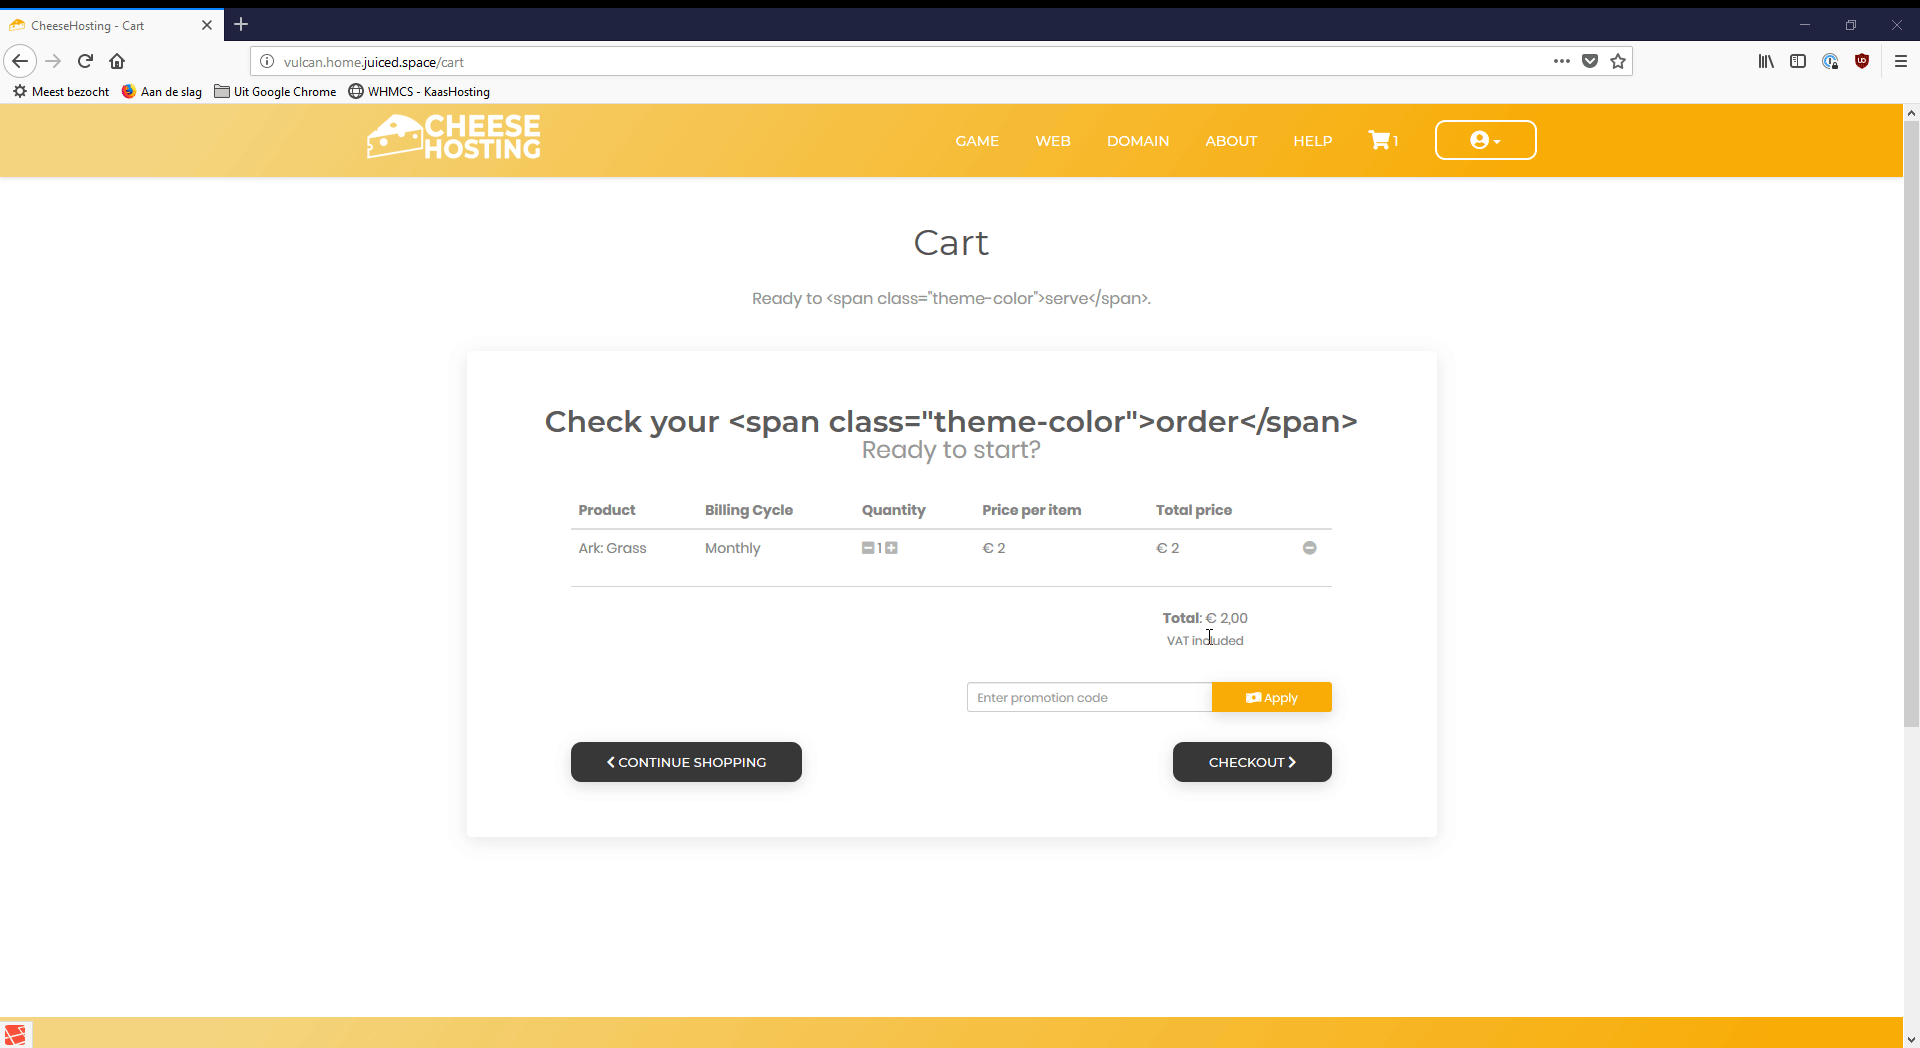Open the GAME menu item
The width and height of the screenshot is (1920, 1048).
point(976,141)
